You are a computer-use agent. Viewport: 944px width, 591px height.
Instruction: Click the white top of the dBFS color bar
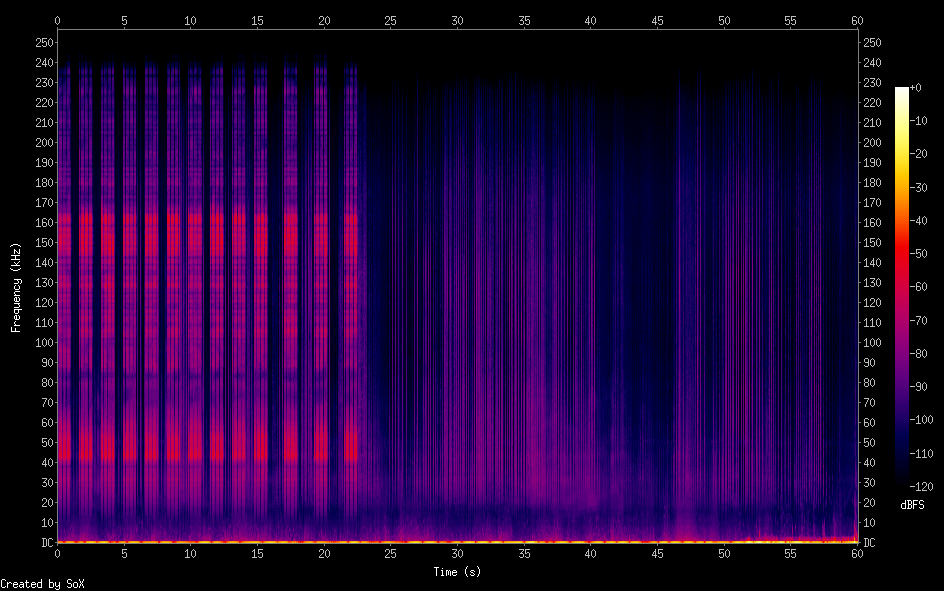(x=902, y=91)
